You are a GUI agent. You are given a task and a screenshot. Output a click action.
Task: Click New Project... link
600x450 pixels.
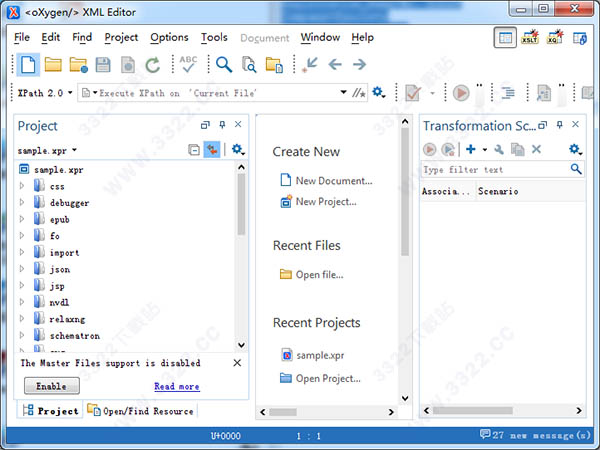(318, 202)
